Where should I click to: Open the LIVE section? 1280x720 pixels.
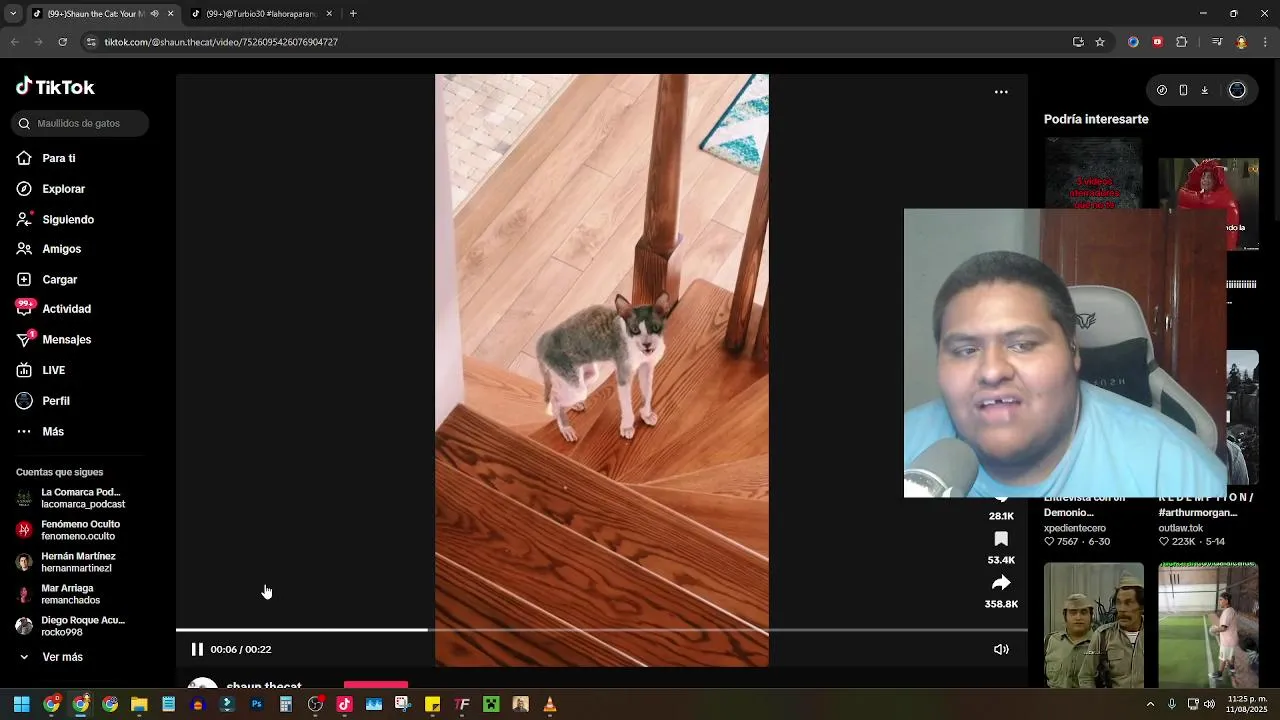click(x=41, y=370)
